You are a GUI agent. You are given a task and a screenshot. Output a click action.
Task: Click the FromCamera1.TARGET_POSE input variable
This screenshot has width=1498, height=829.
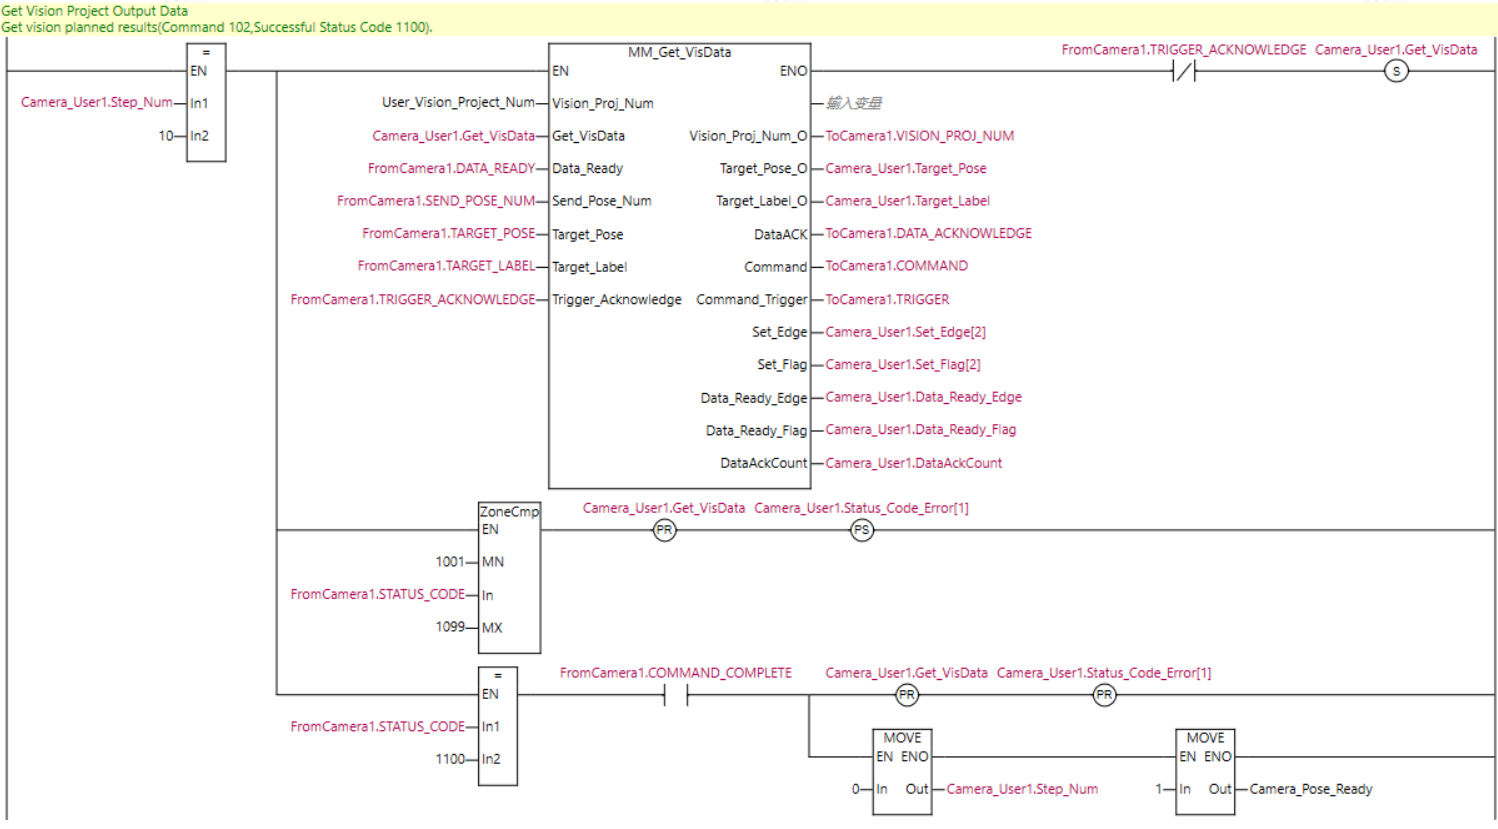(x=449, y=233)
